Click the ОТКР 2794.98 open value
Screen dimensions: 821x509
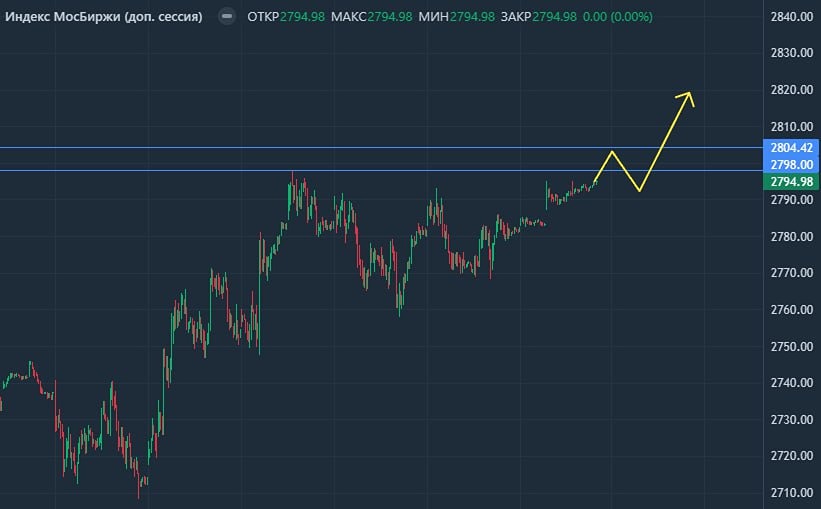(286, 17)
